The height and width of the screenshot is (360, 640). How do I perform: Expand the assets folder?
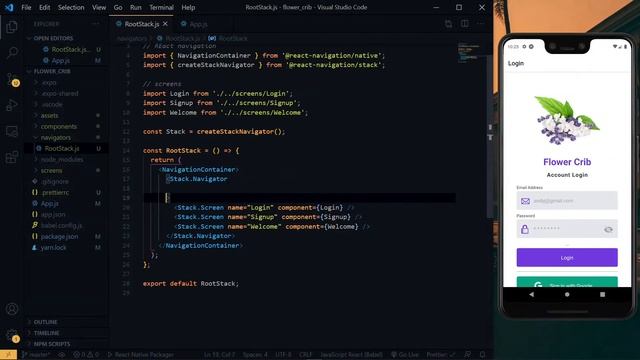tap(49, 116)
